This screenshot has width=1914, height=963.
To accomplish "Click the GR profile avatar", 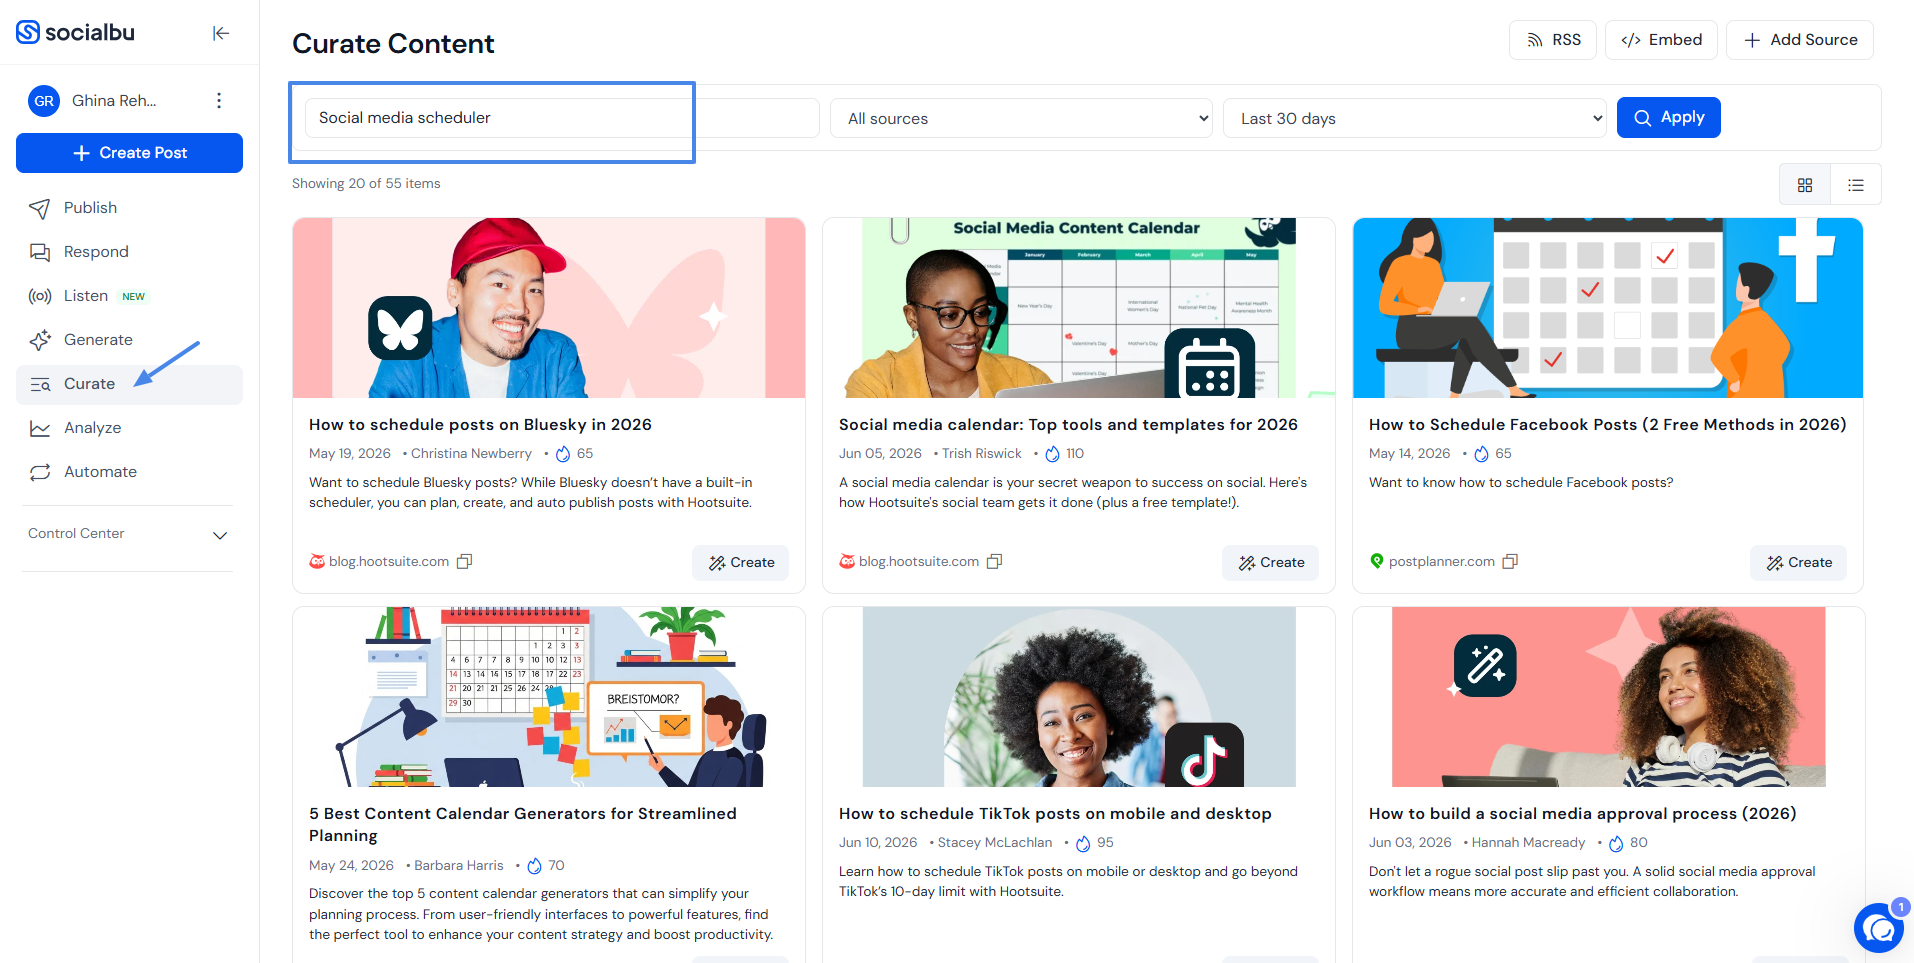I will tap(44, 100).
